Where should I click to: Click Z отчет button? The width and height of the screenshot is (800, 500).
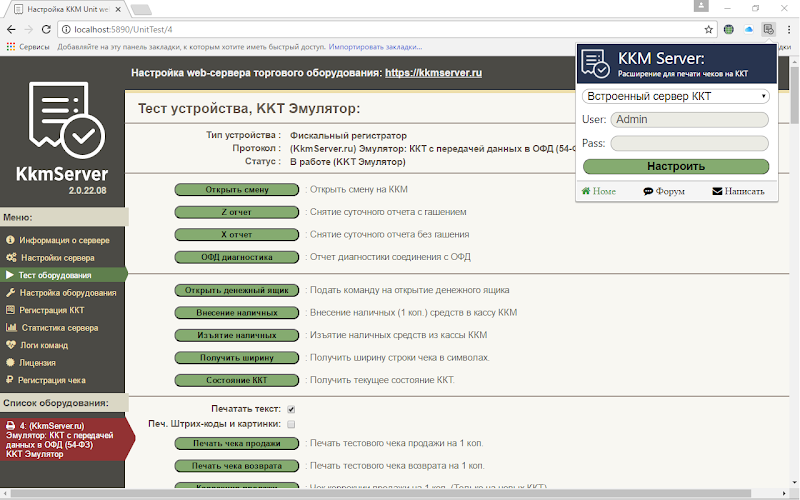pos(237,212)
